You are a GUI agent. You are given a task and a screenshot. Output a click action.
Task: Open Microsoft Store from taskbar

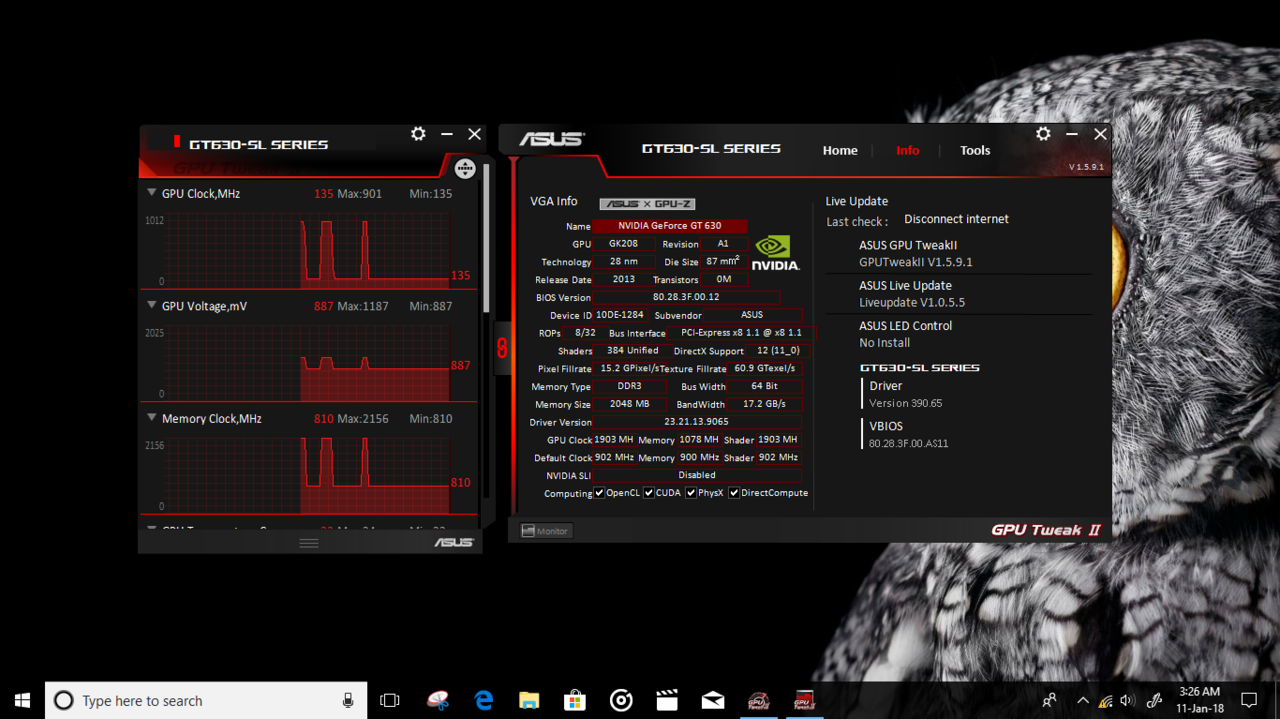pyautogui.click(x=574, y=700)
